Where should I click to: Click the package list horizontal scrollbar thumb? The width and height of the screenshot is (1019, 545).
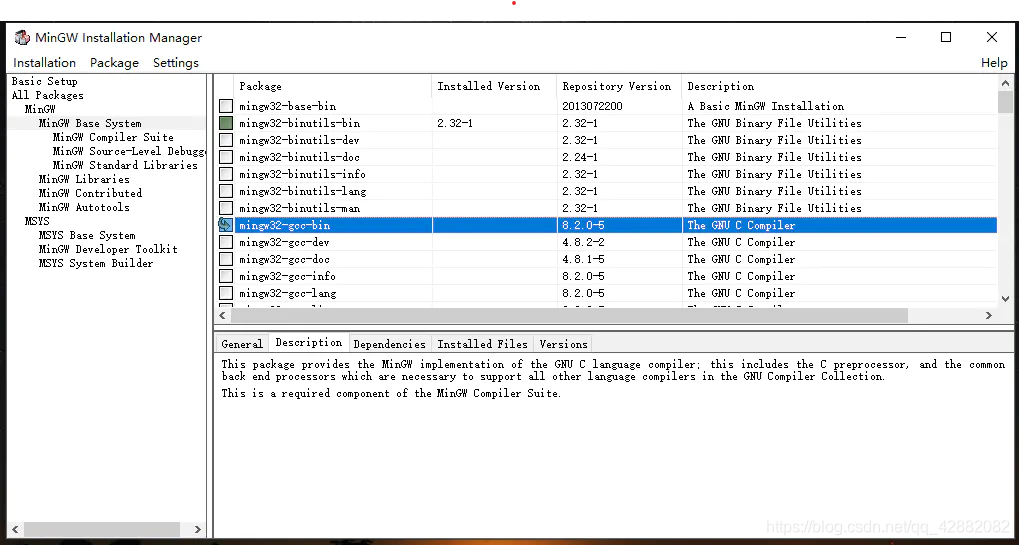569,315
